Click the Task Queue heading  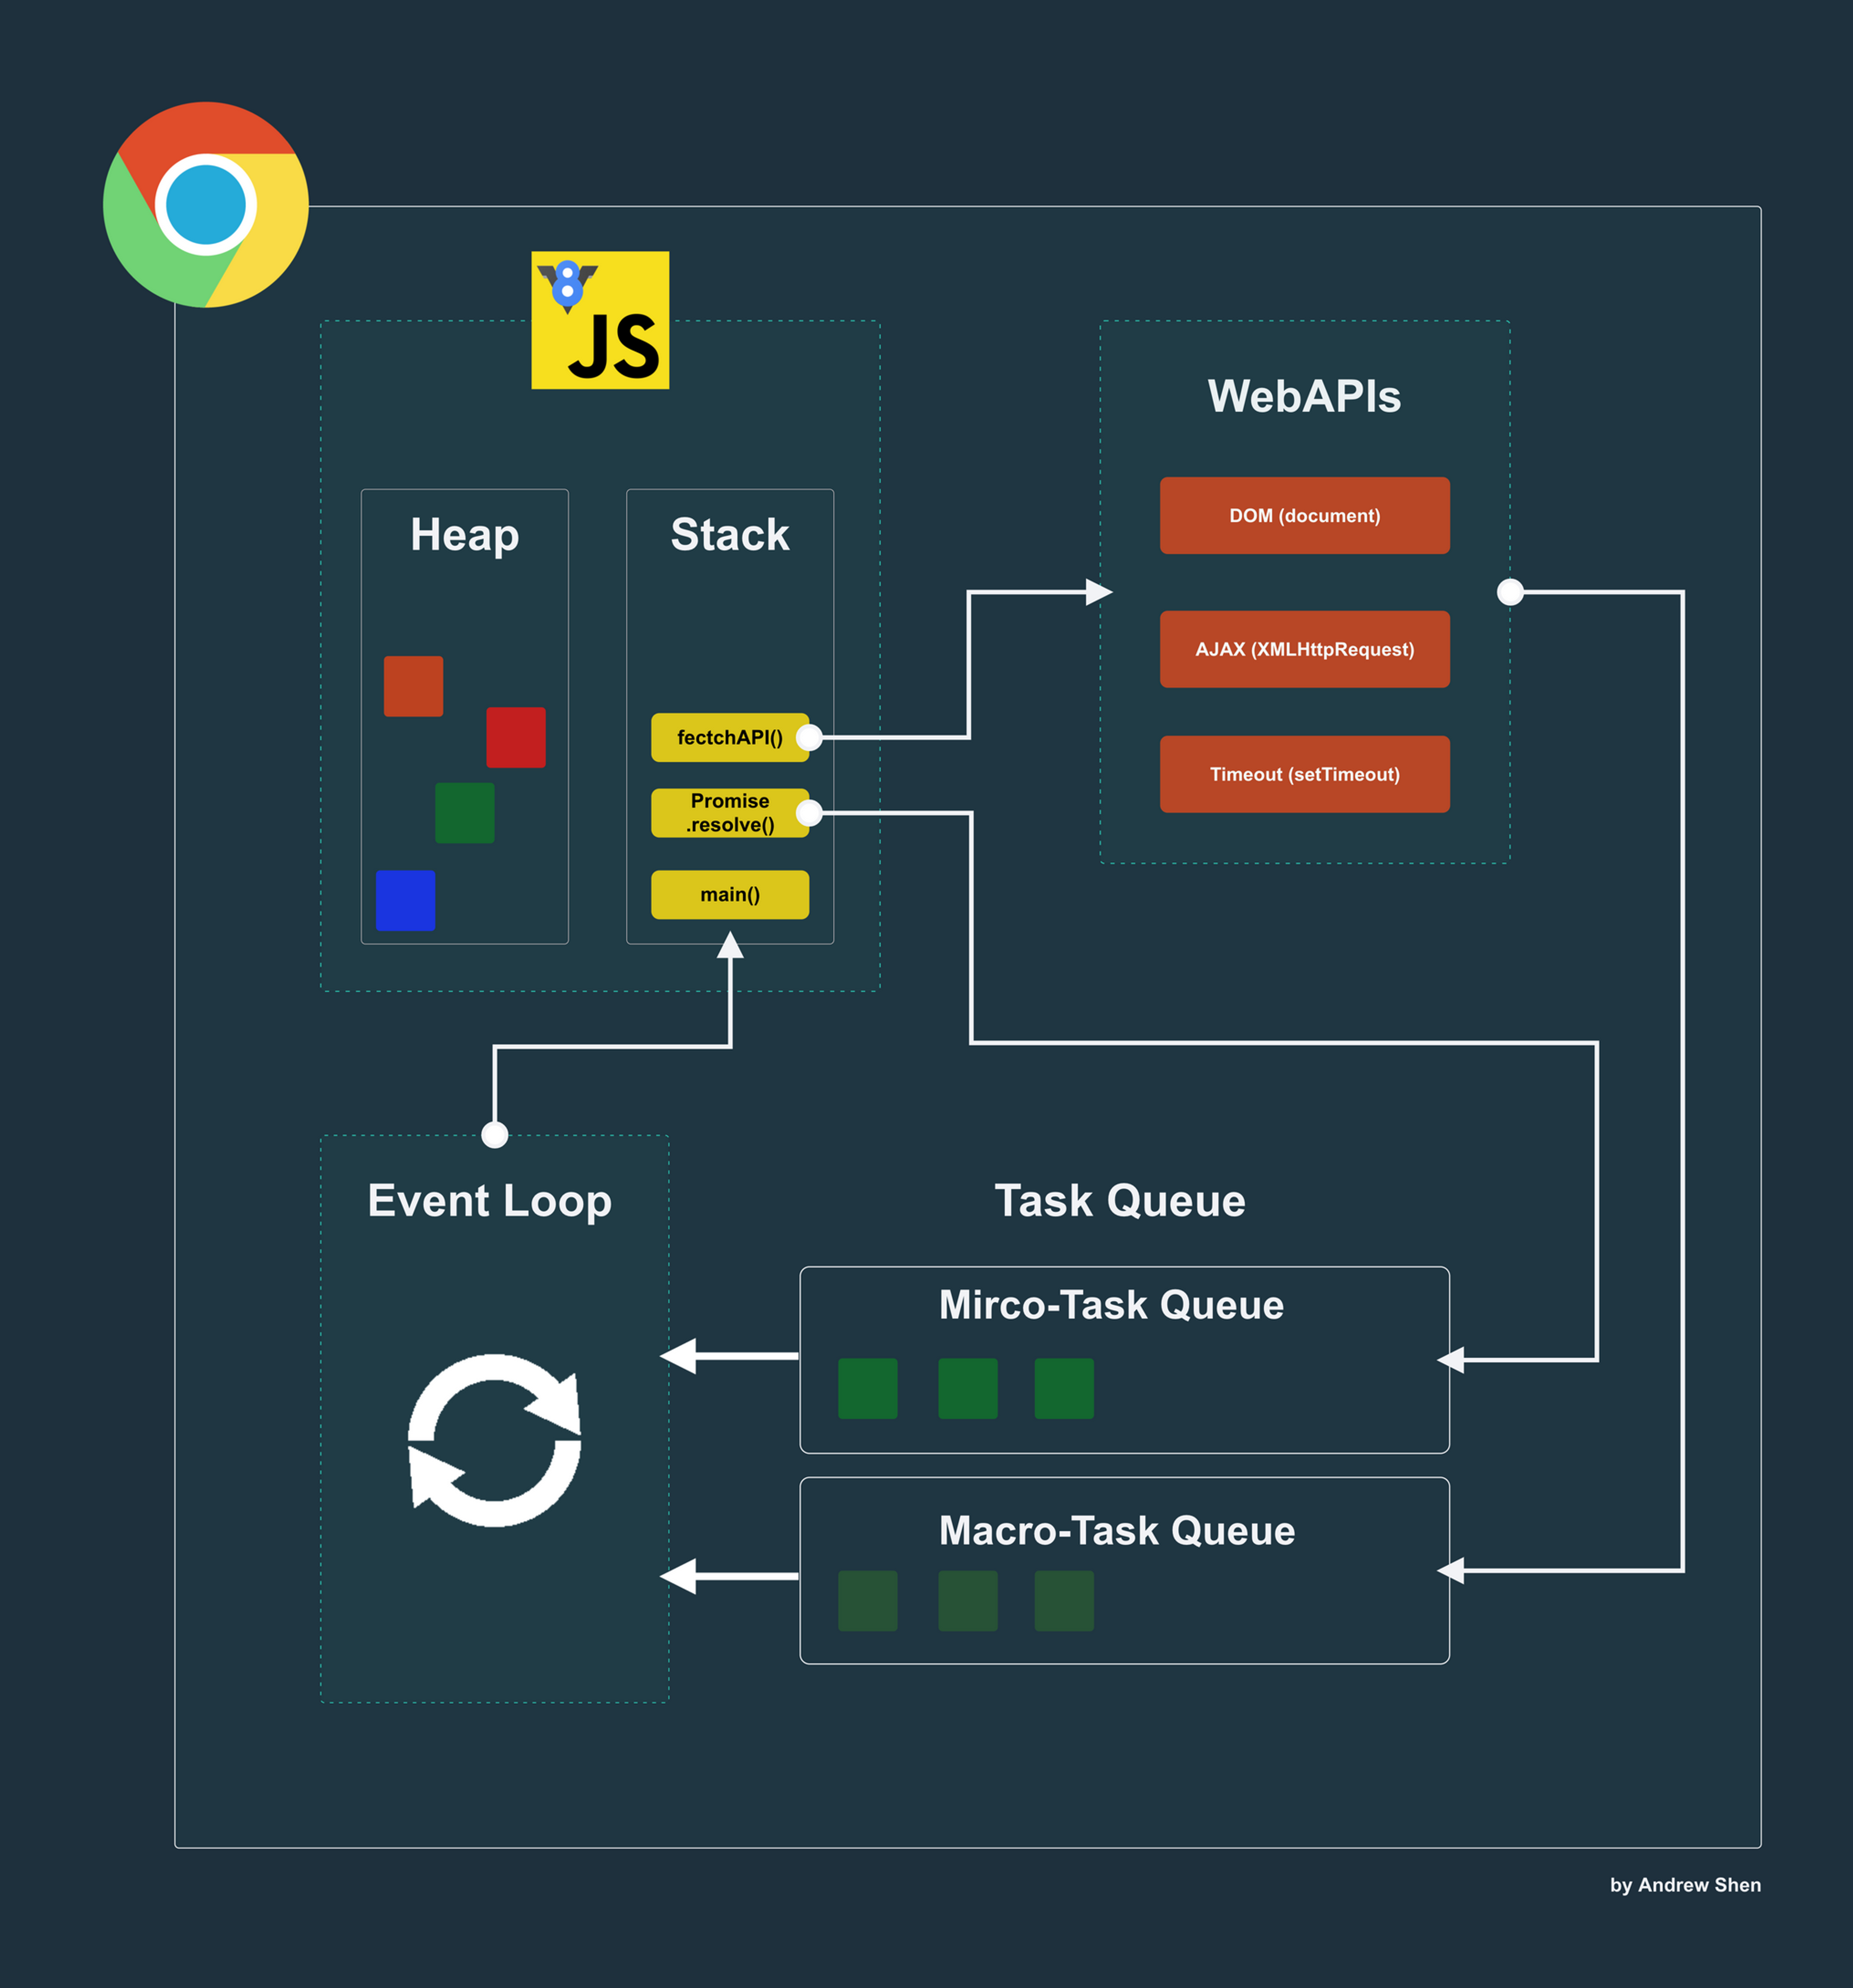(x=1120, y=1200)
